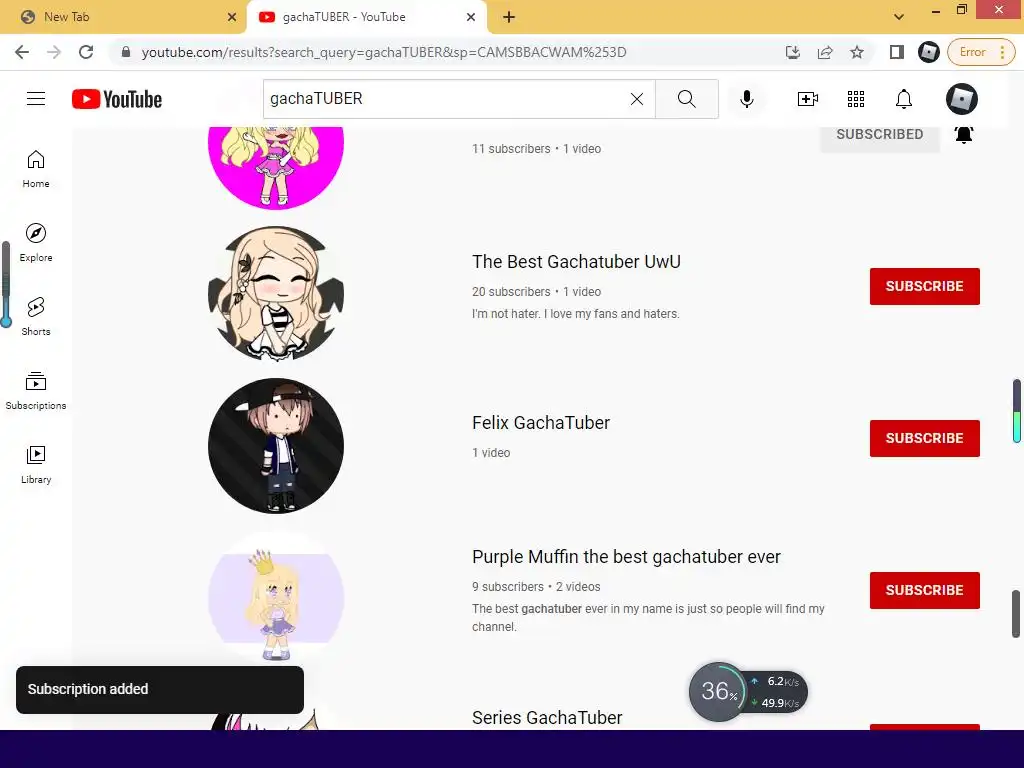Go forward with the browser forward arrow

click(54, 52)
